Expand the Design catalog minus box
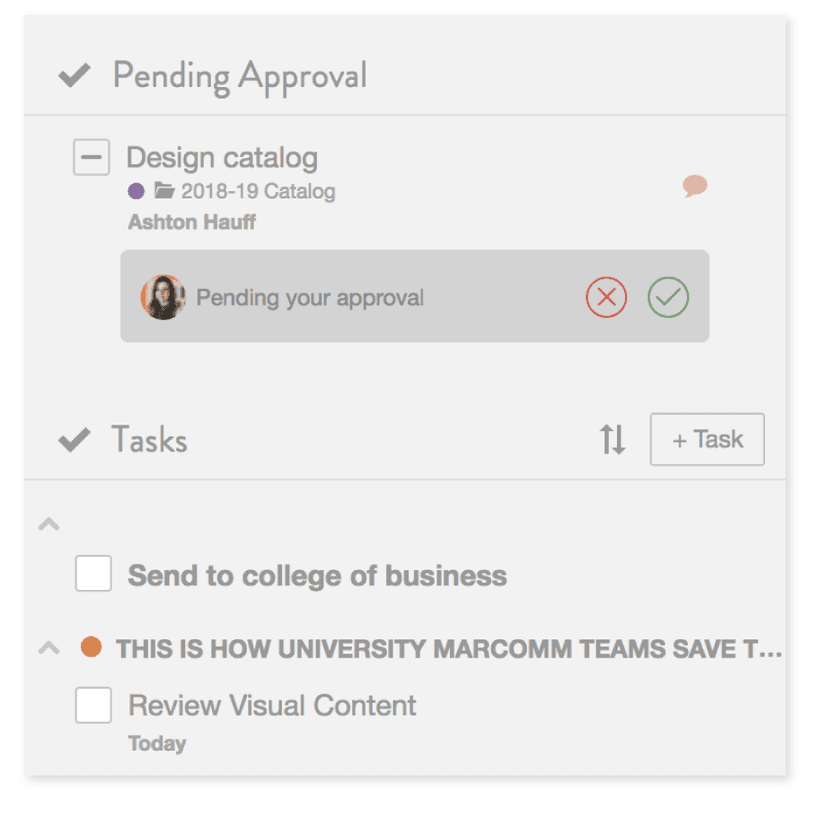The height and width of the screenshot is (817, 828). [91, 157]
